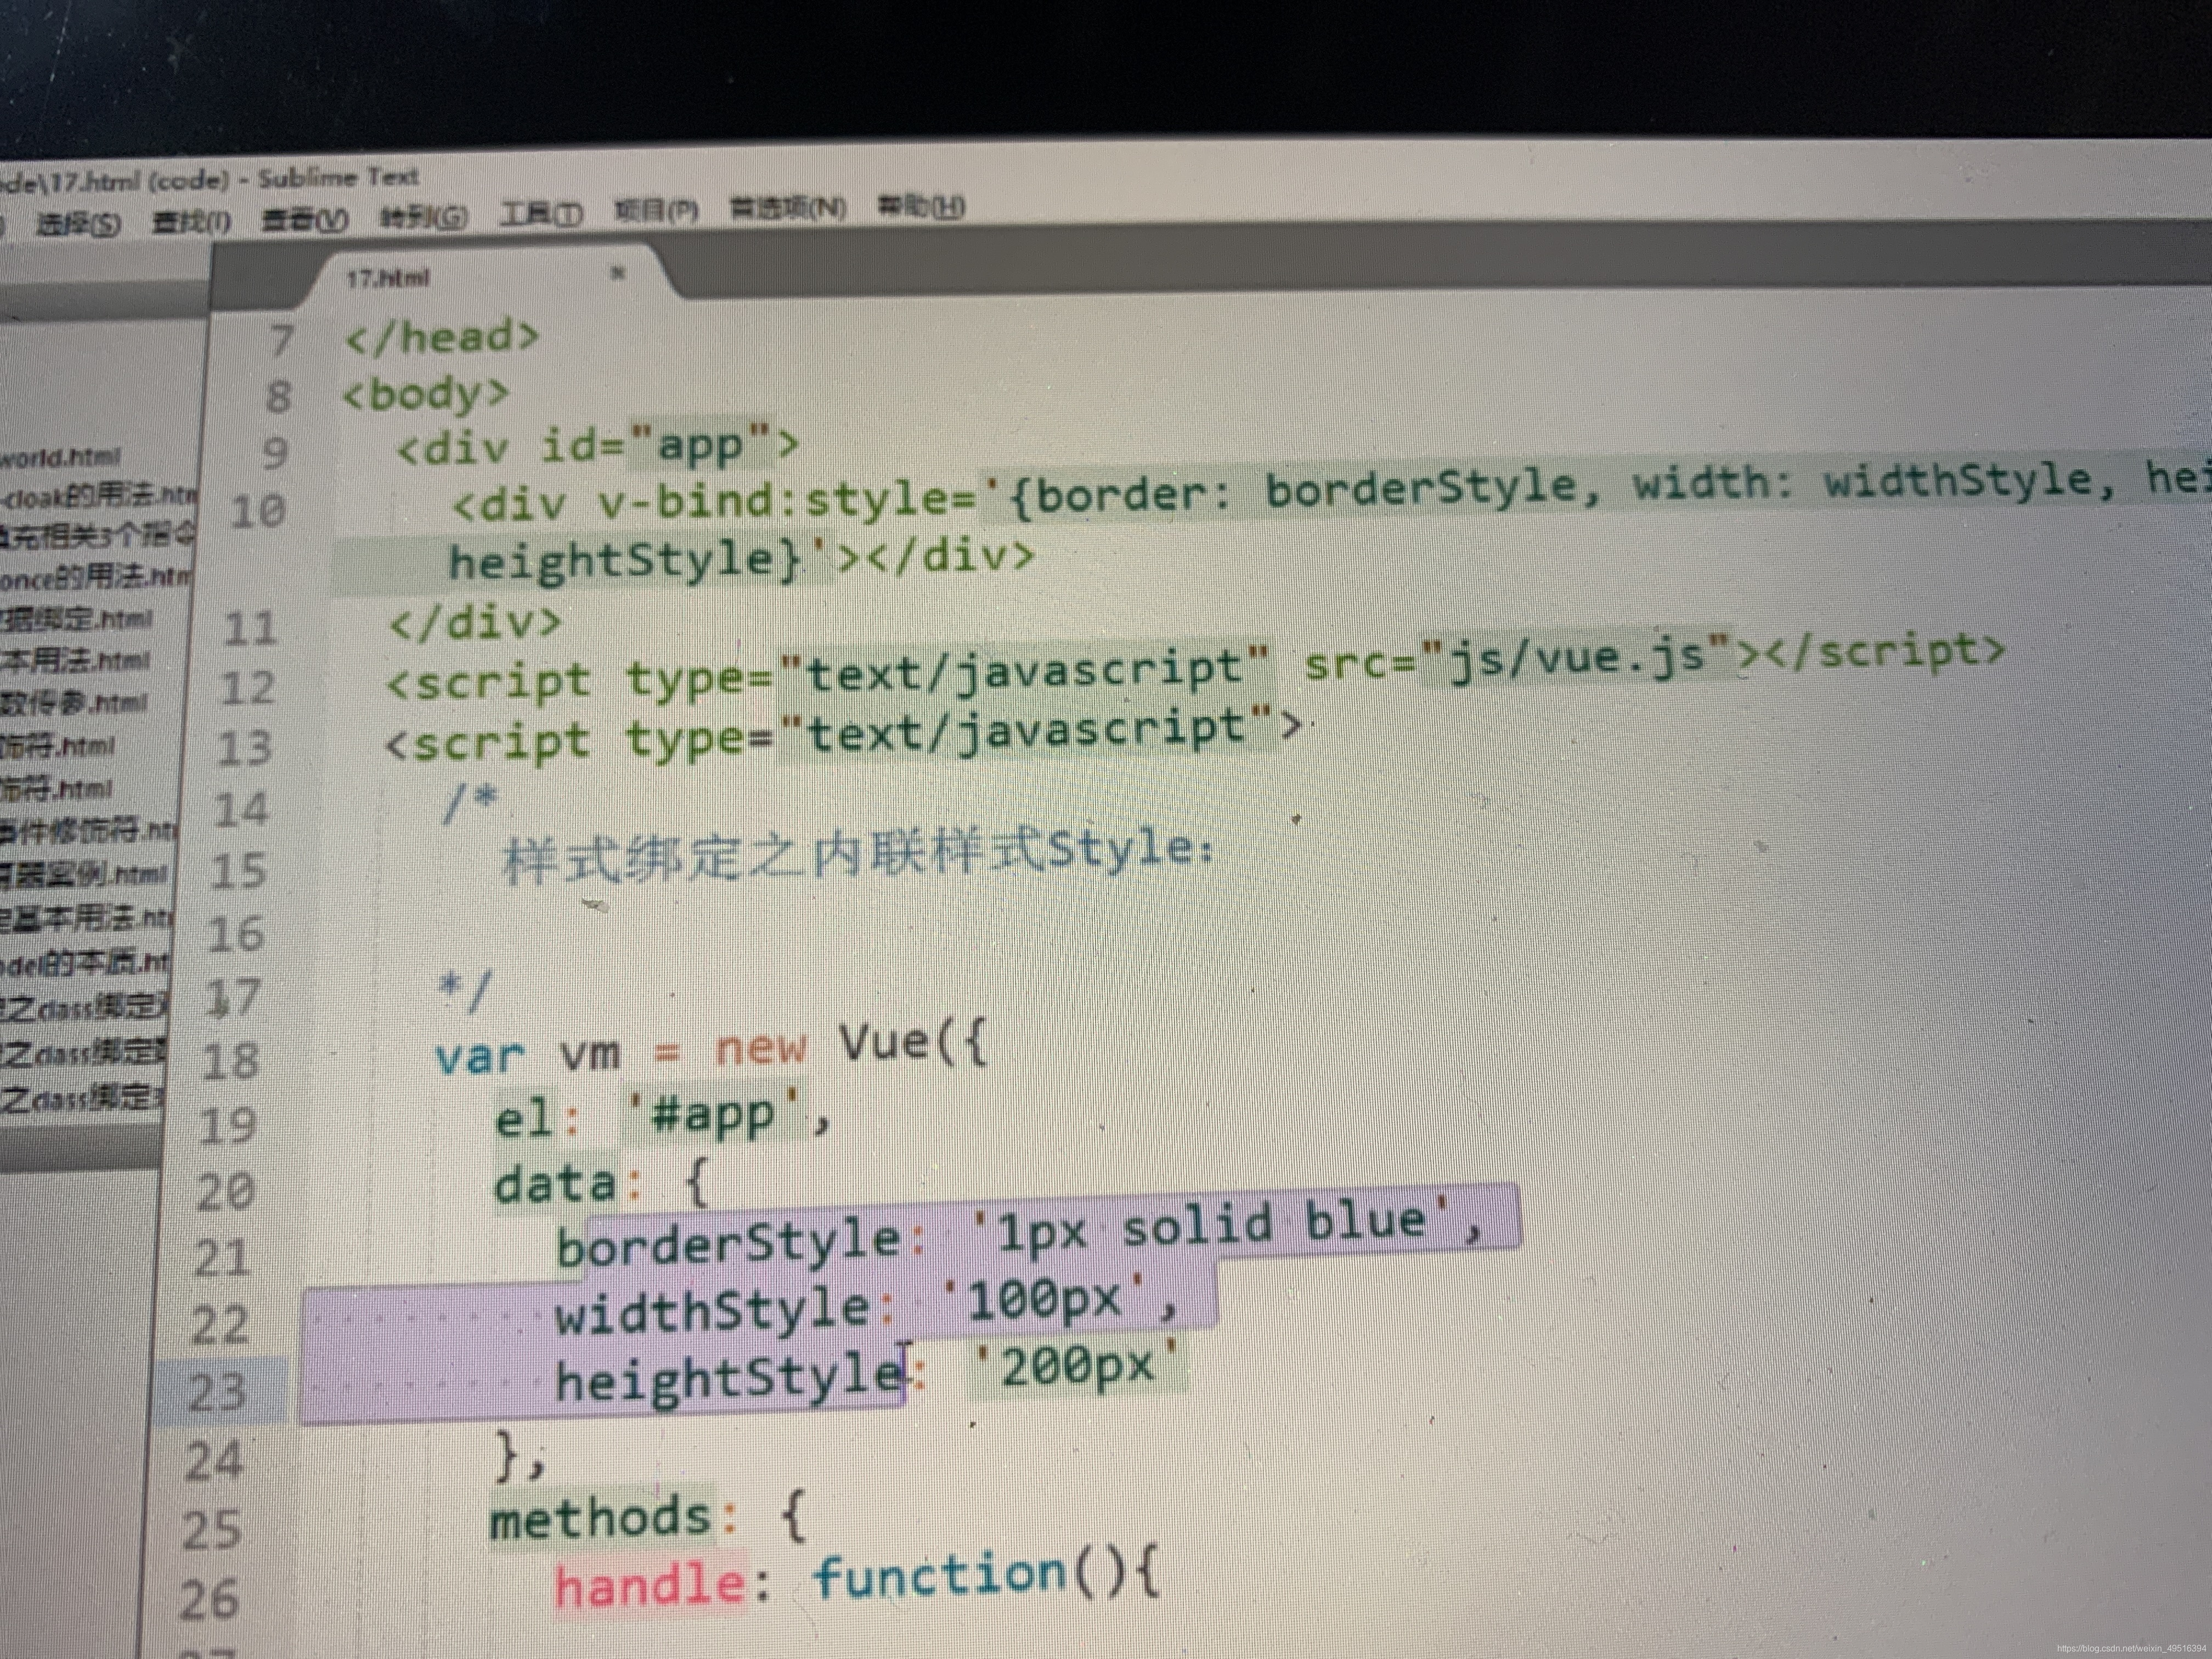Open the 件修饰符 sidebar file
Screen dimensions: 2212x1659
pyautogui.click(x=88, y=830)
